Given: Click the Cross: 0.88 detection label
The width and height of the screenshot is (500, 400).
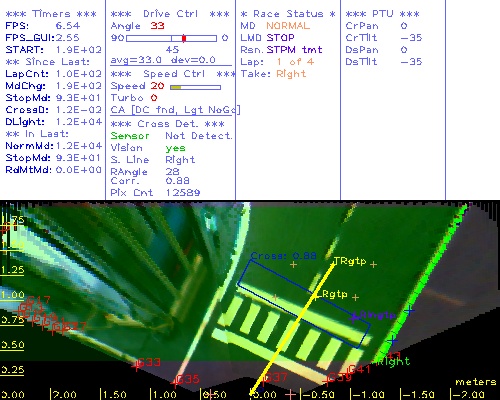Looking at the screenshot, I should [283, 256].
